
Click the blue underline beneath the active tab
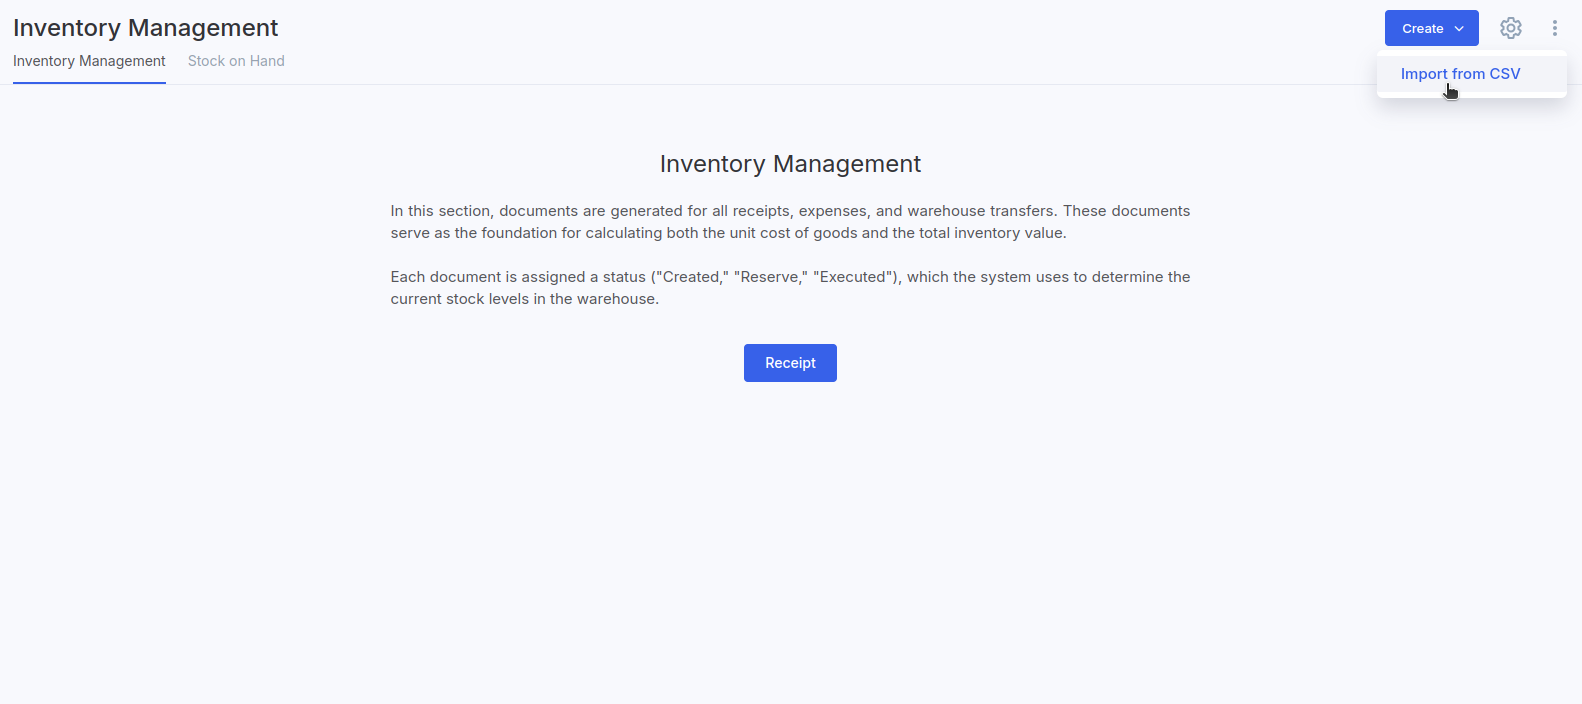coord(89,83)
